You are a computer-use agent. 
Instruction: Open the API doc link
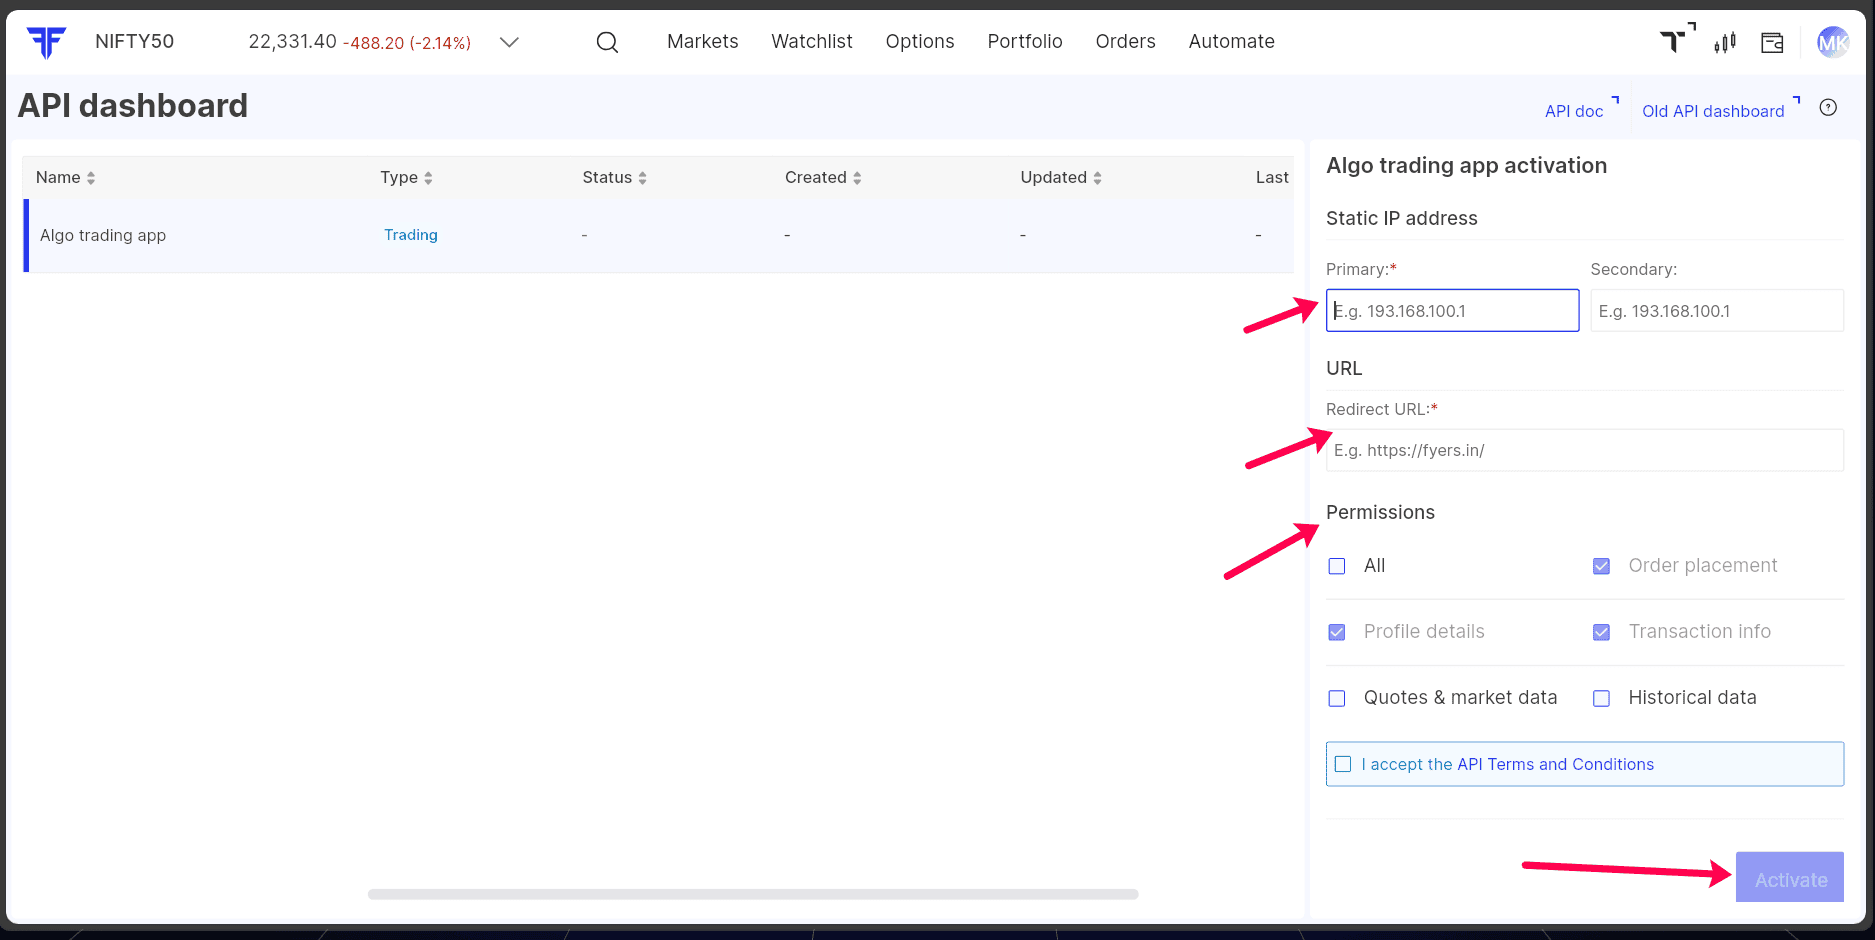1574,111
